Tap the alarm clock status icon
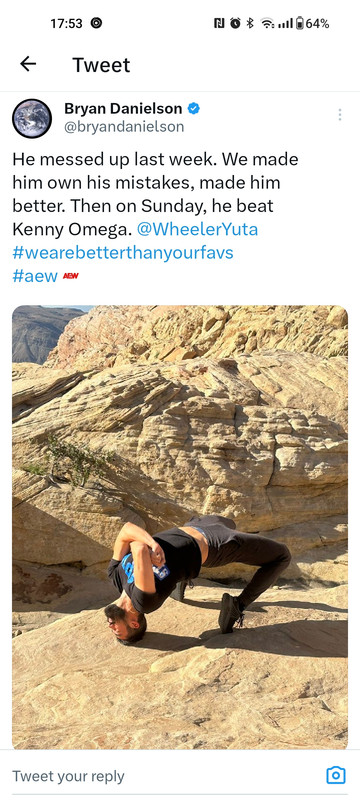 [x=235, y=23]
